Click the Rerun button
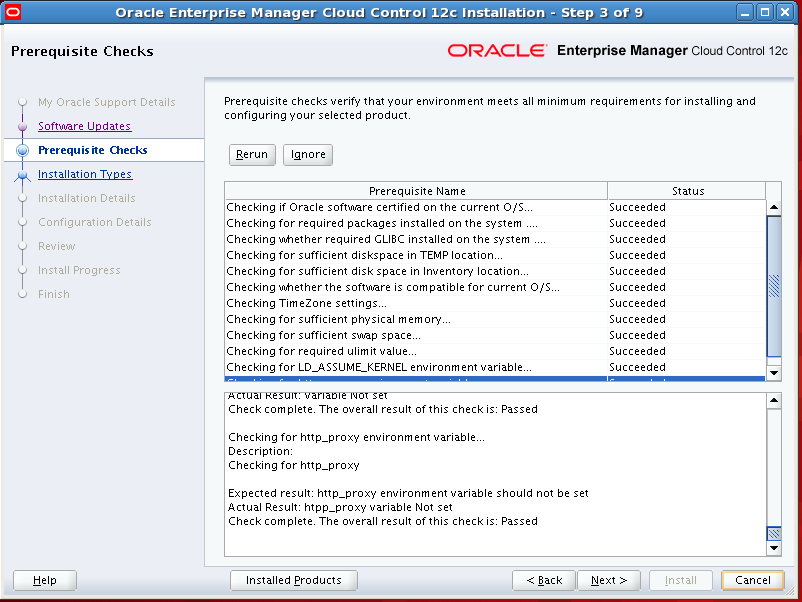Image resolution: width=802 pixels, height=602 pixels. (252, 154)
